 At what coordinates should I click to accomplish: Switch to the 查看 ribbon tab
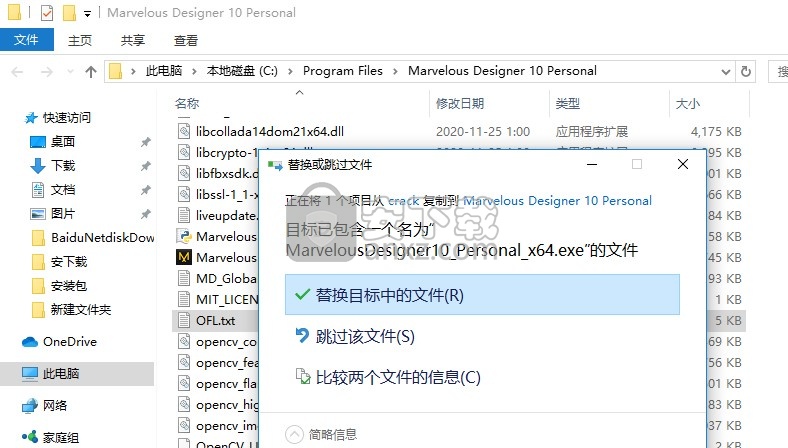(x=185, y=40)
